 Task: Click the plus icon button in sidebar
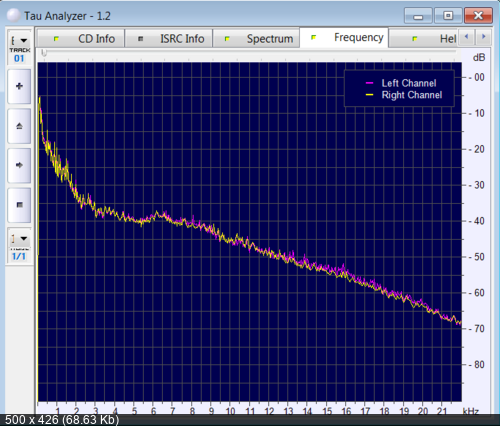pyautogui.click(x=19, y=86)
